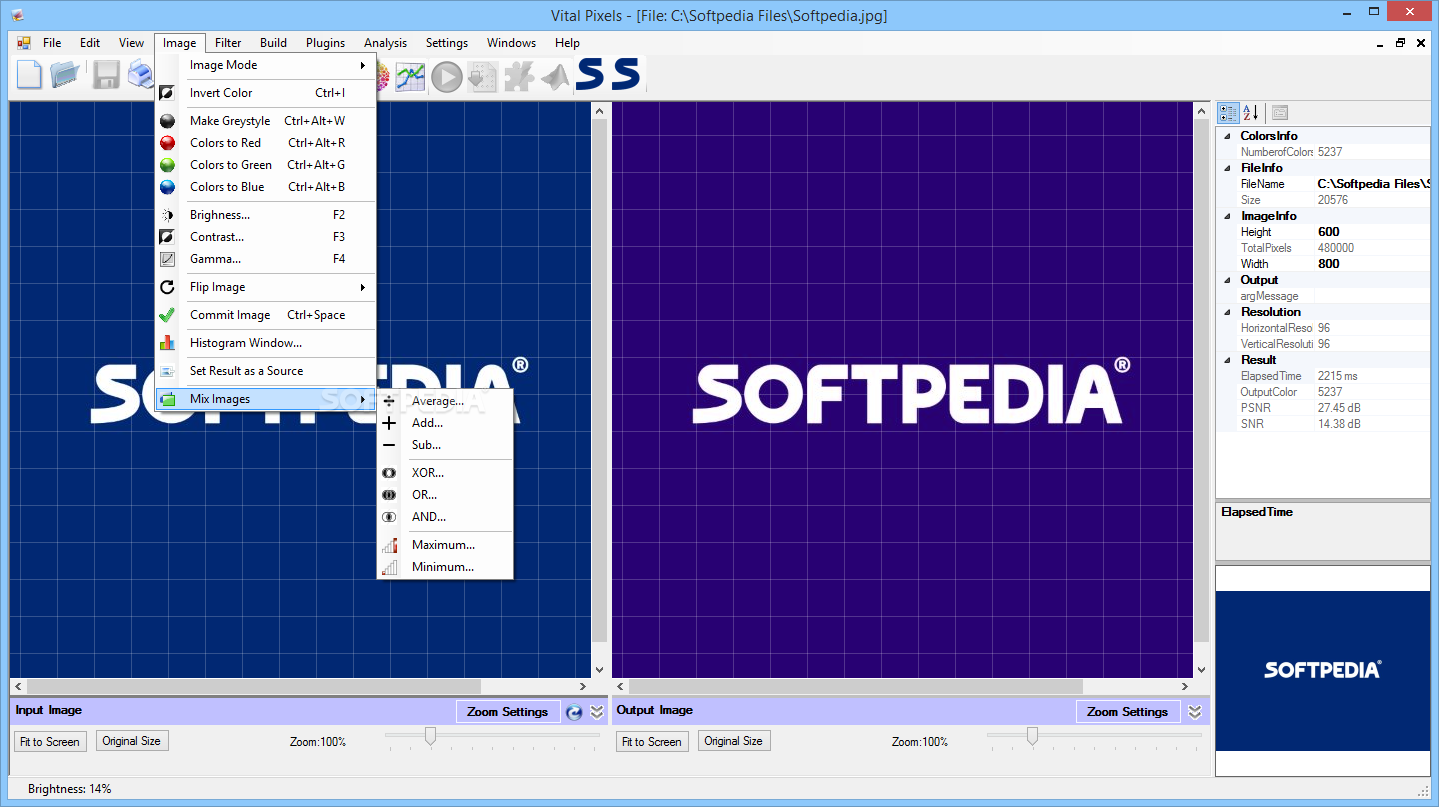Click input image horizontal scrollbar right arrow
Image resolution: width=1439 pixels, height=807 pixels.
pyautogui.click(x=583, y=687)
